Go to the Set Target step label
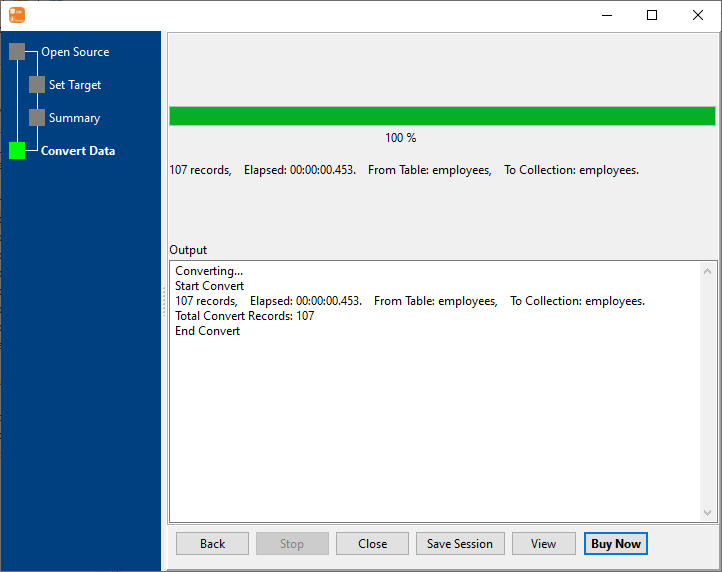This screenshot has height=572, width=722. (75, 85)
